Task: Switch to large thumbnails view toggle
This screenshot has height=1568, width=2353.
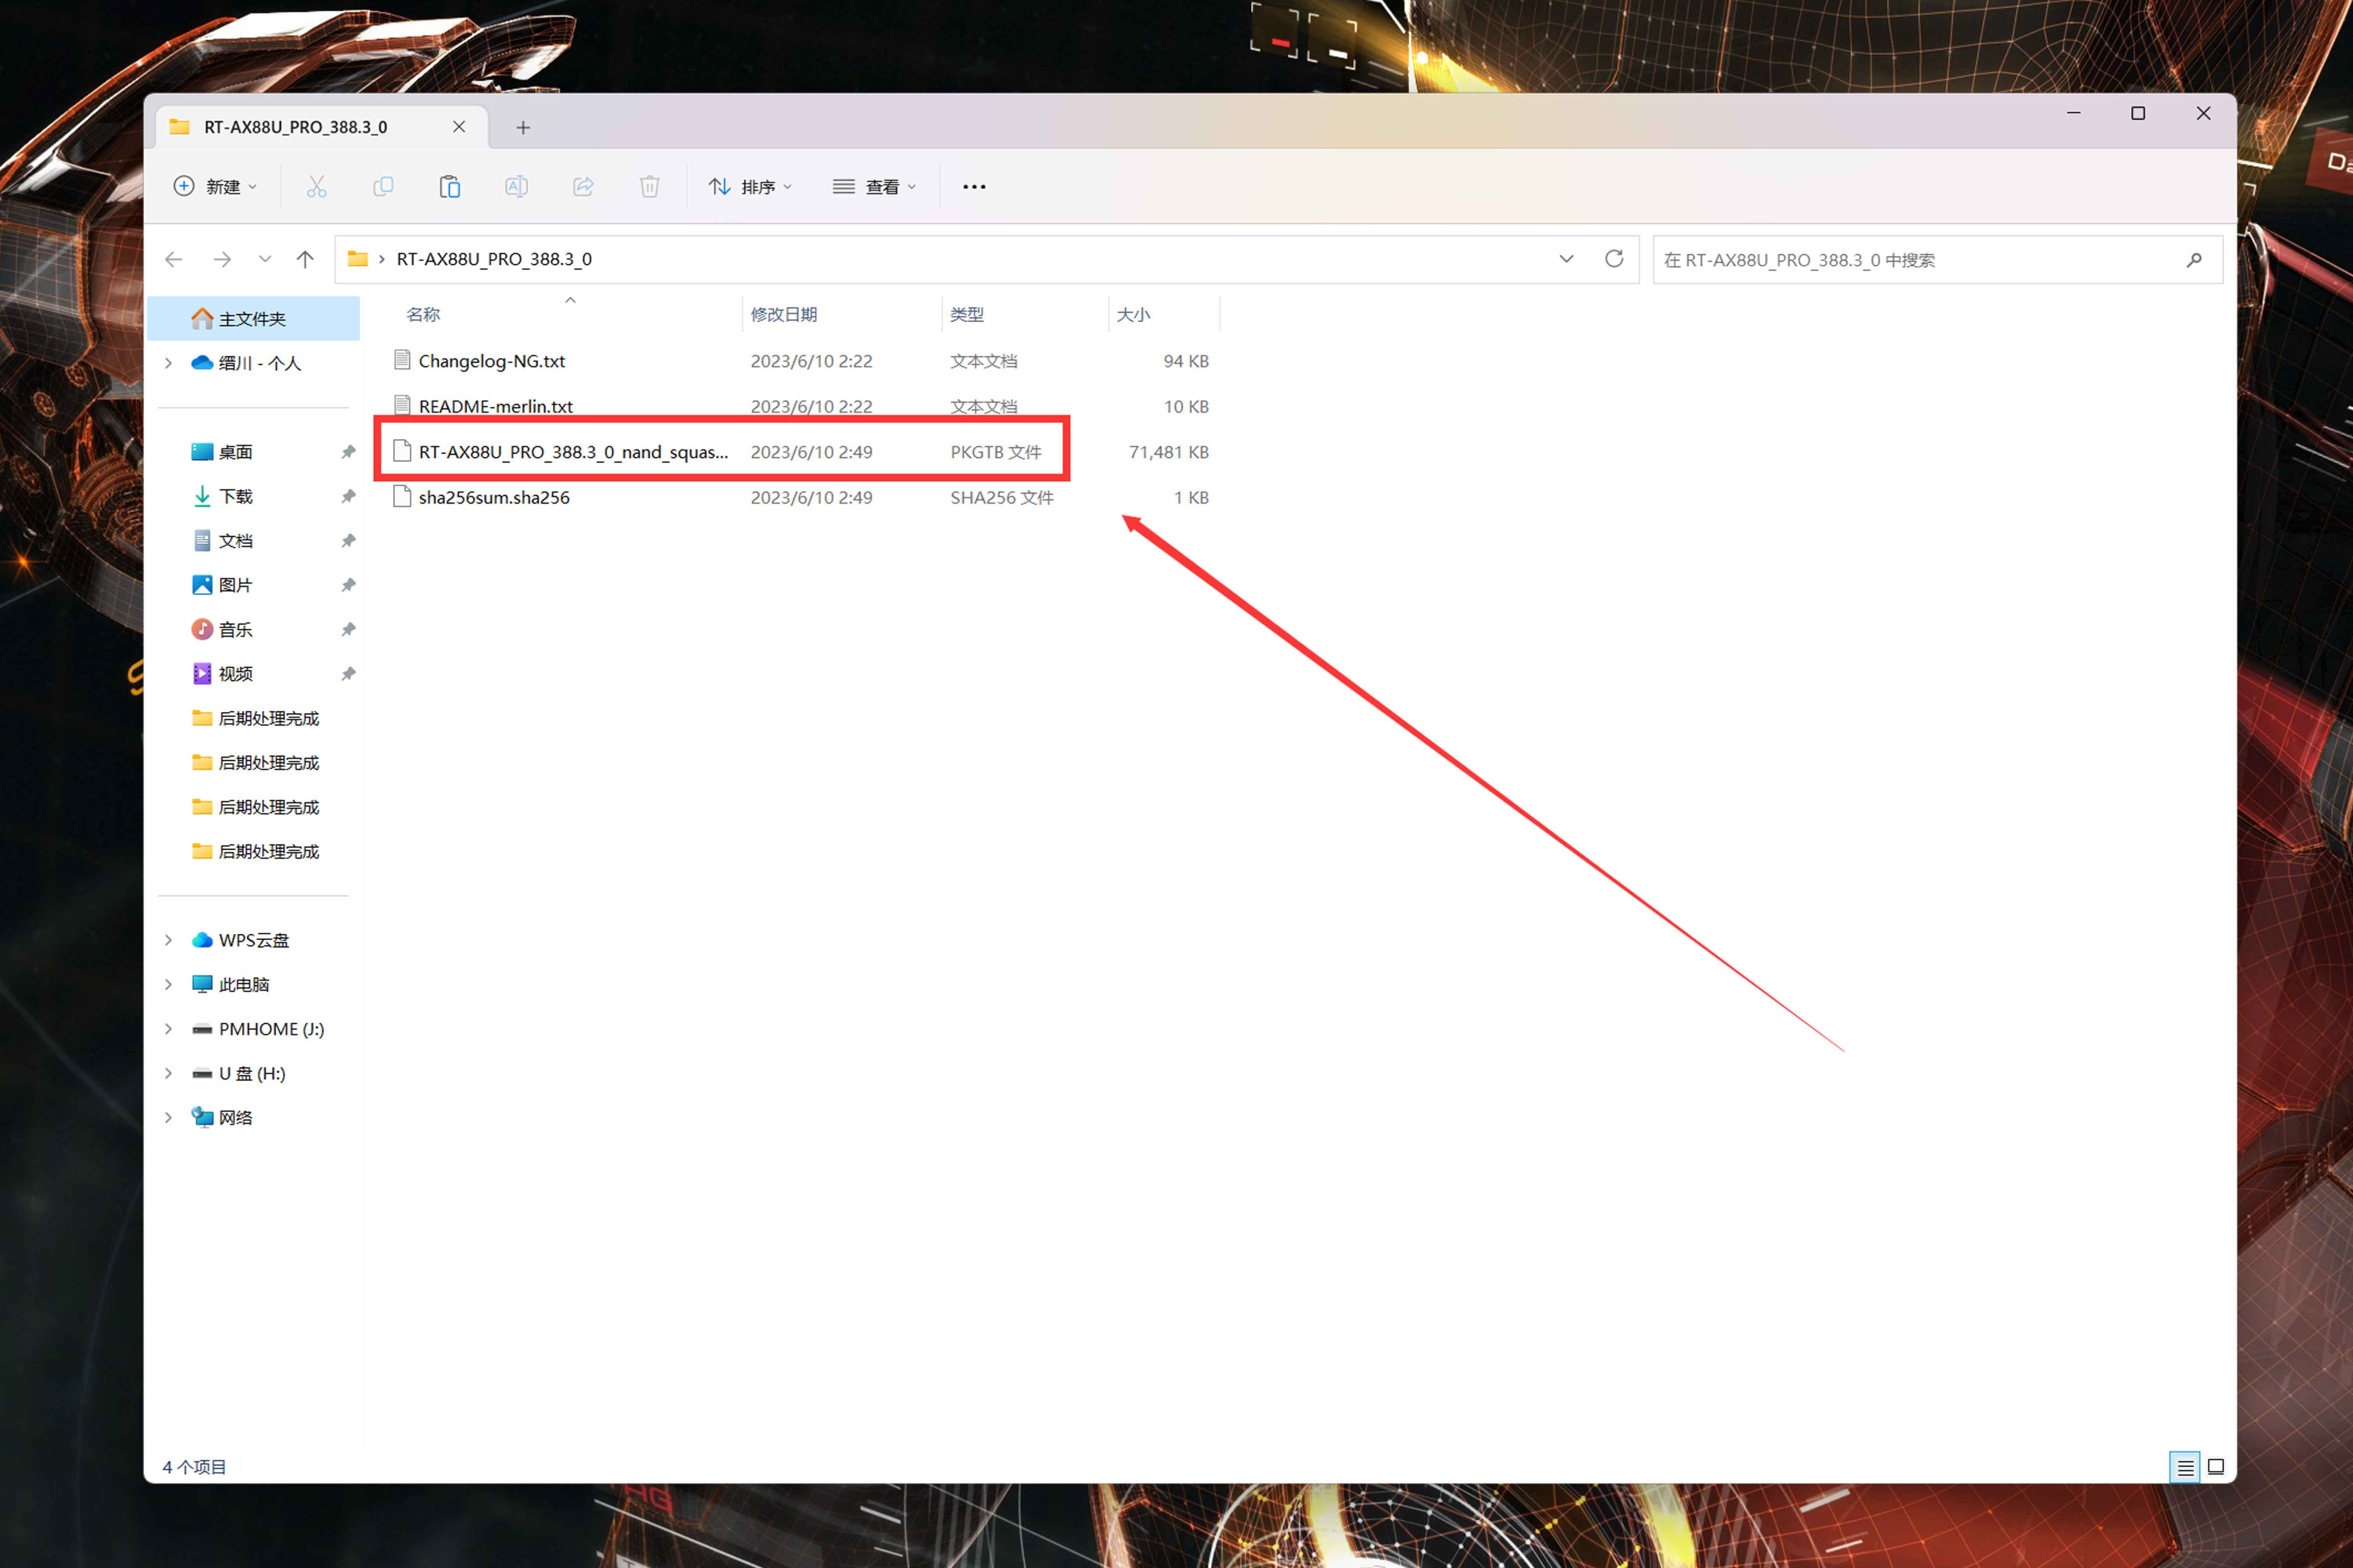Action: (2215, 1467)
